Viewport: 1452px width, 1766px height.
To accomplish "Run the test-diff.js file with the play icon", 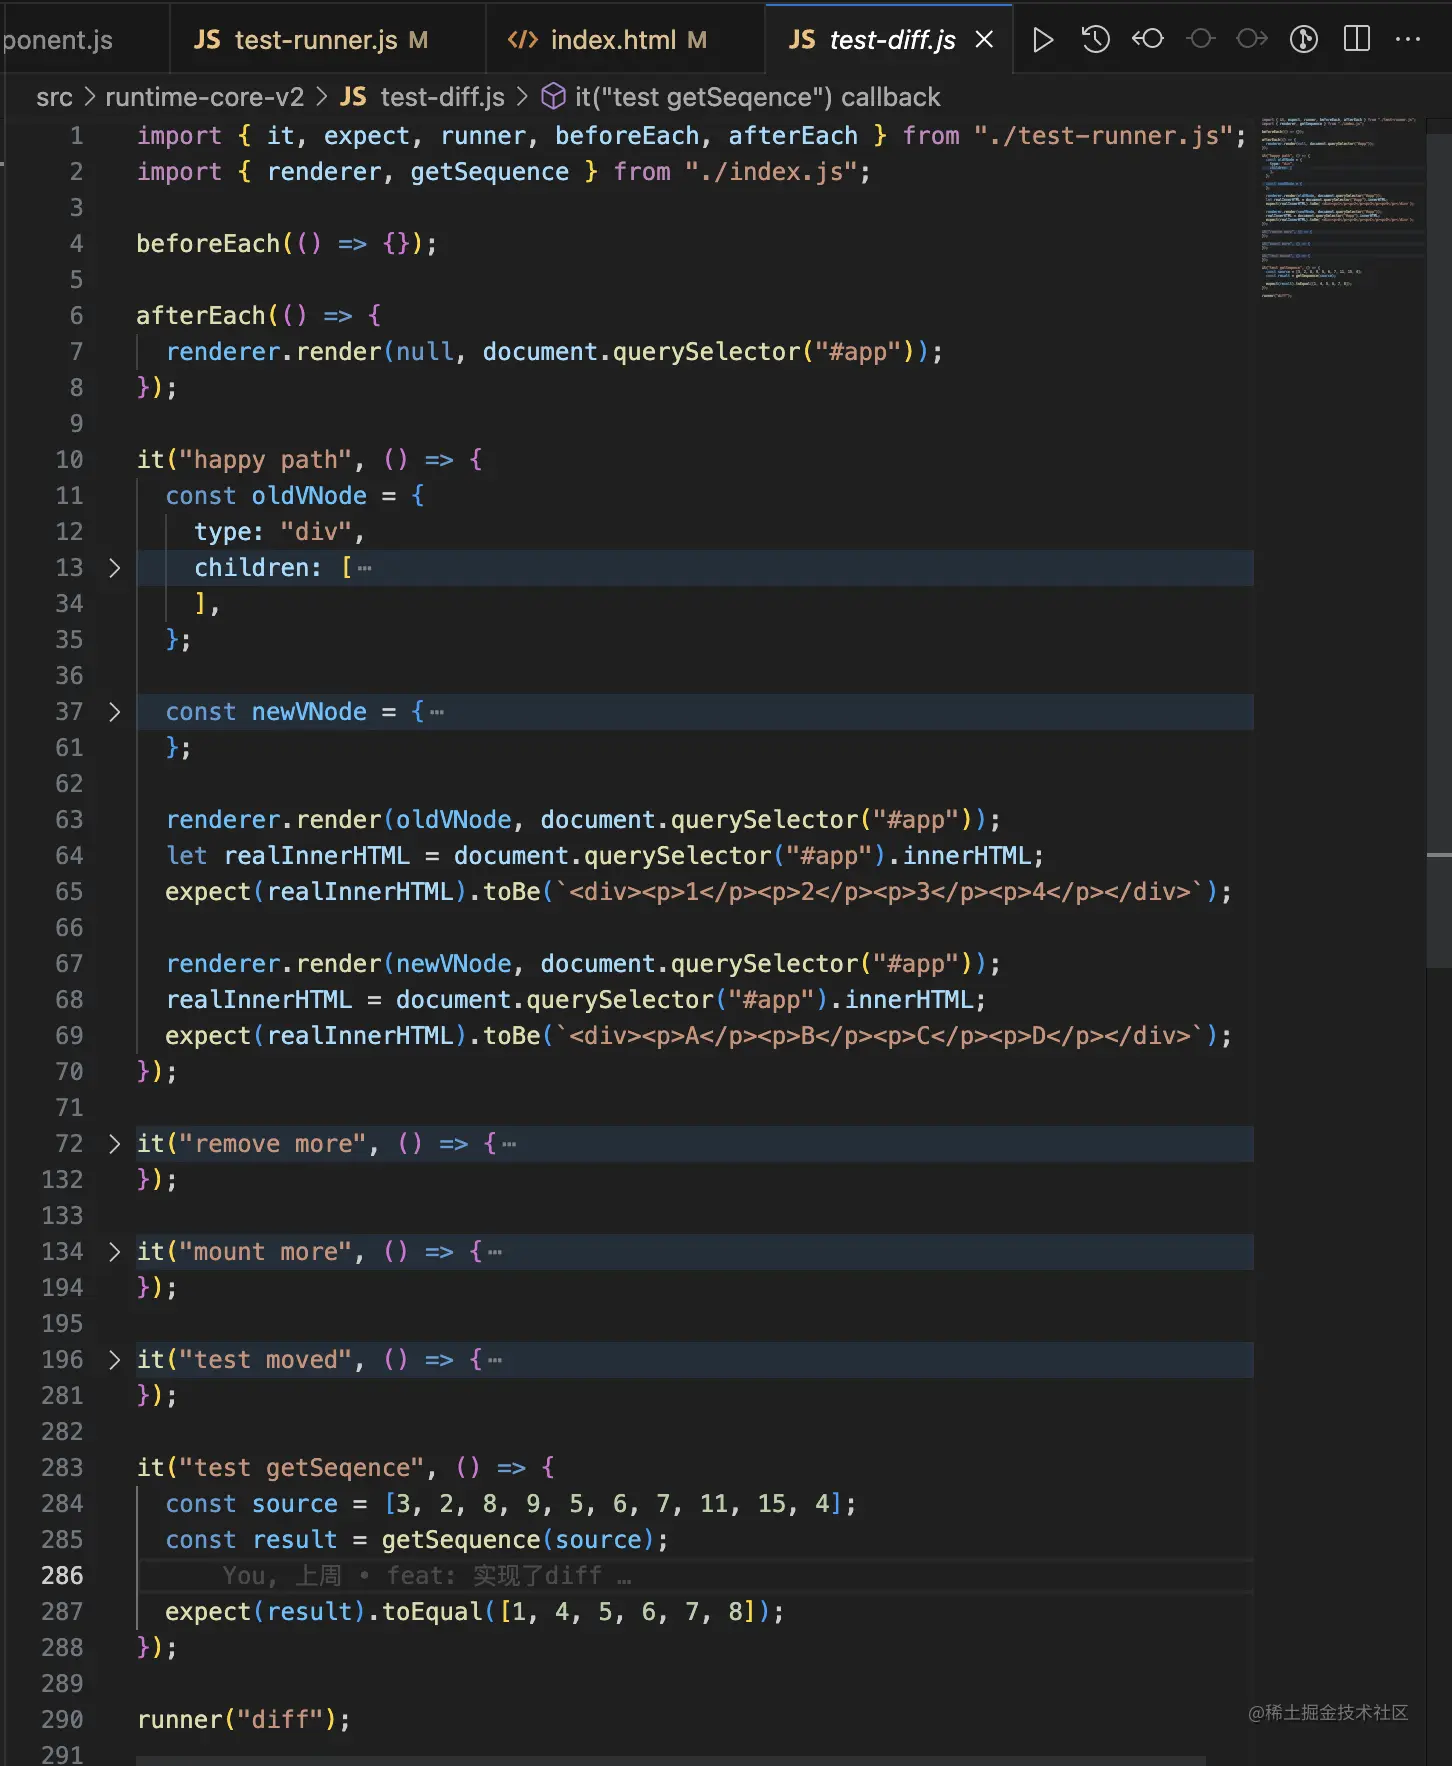I will 1043,39.
